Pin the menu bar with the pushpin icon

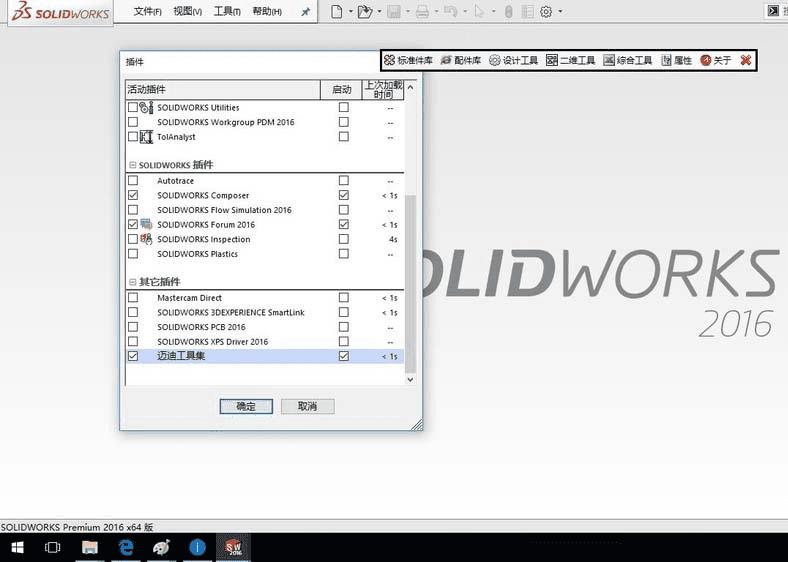tap(305, 12)
